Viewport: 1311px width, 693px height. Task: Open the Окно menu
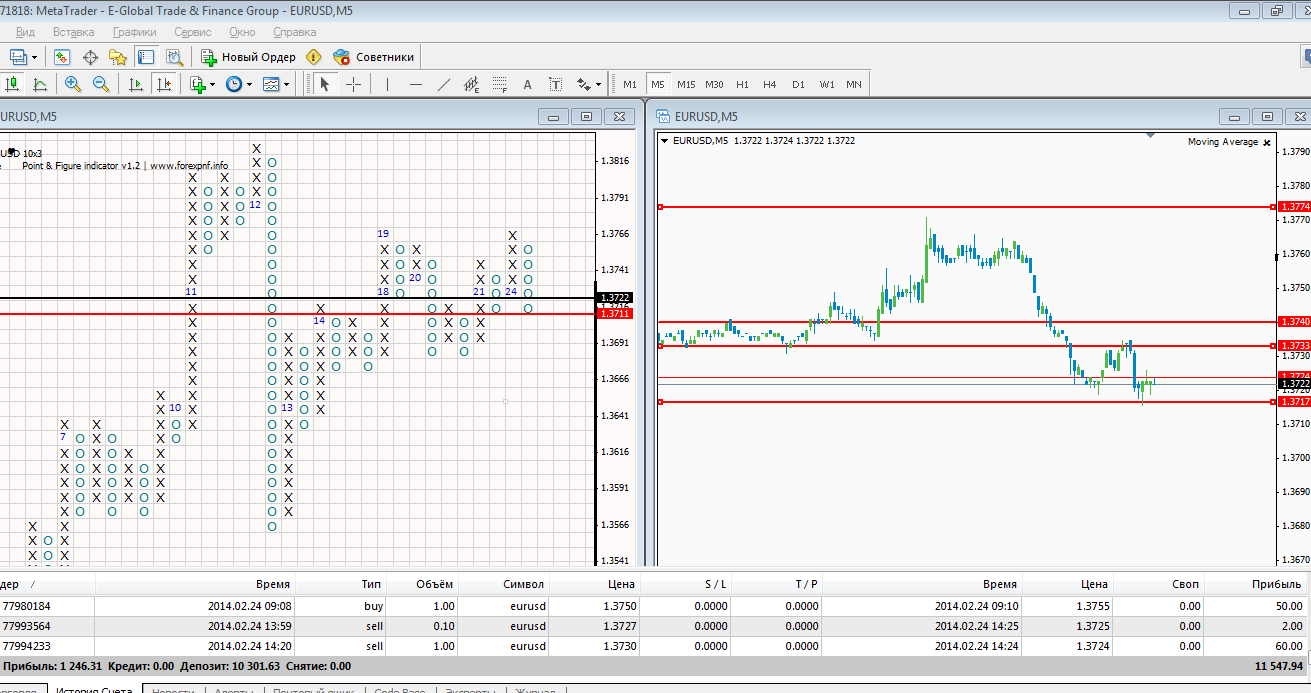pyautogui.click(x=242, y=32)
